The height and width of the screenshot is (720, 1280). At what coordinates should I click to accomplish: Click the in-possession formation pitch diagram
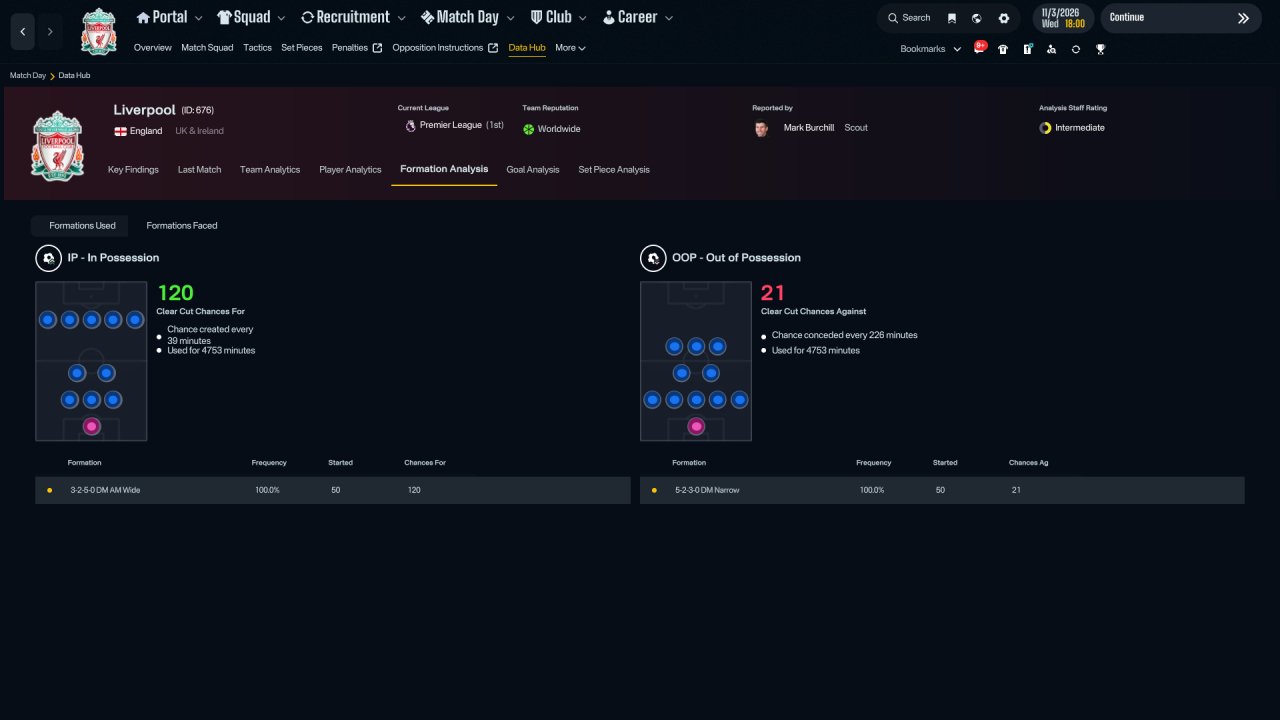(x=91, y=361)
